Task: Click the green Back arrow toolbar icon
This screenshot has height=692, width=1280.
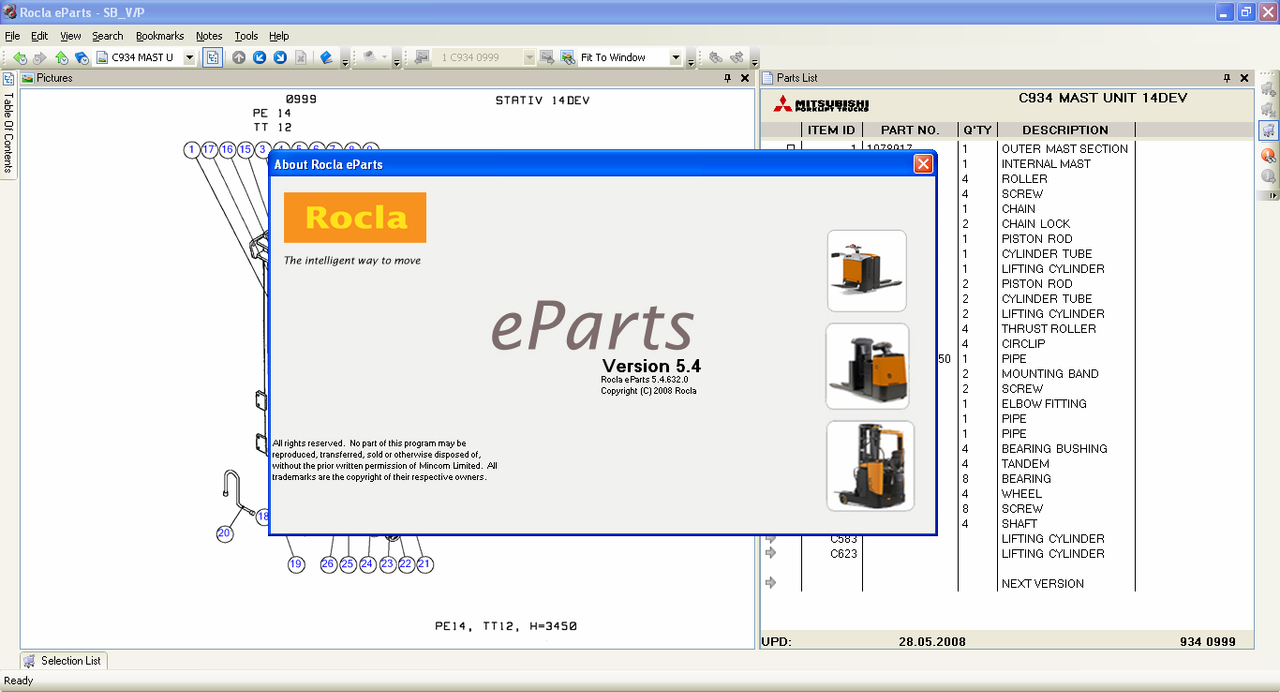Action: point(20,58)
